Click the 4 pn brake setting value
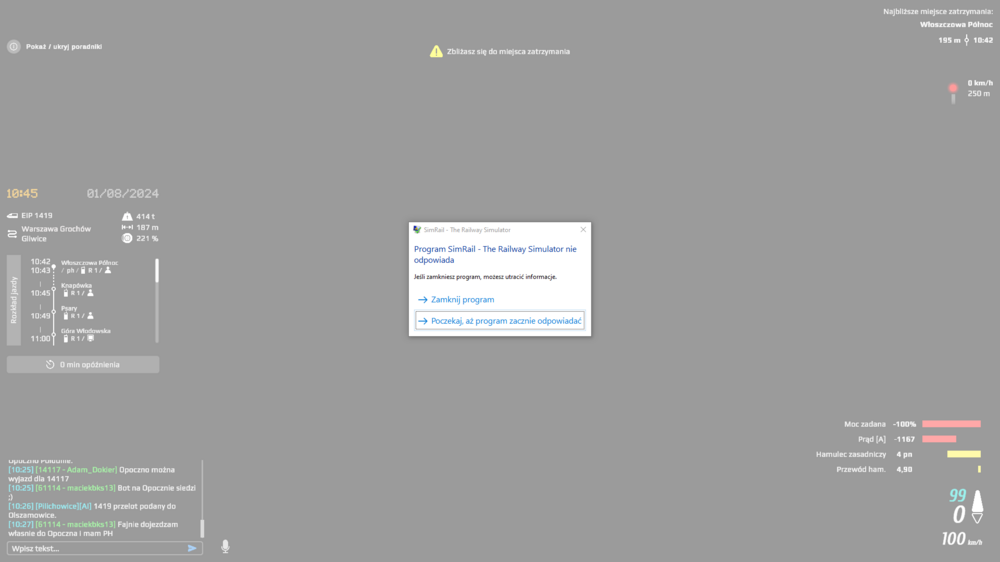Viewport: 1000px width, 562px height. 904,454
